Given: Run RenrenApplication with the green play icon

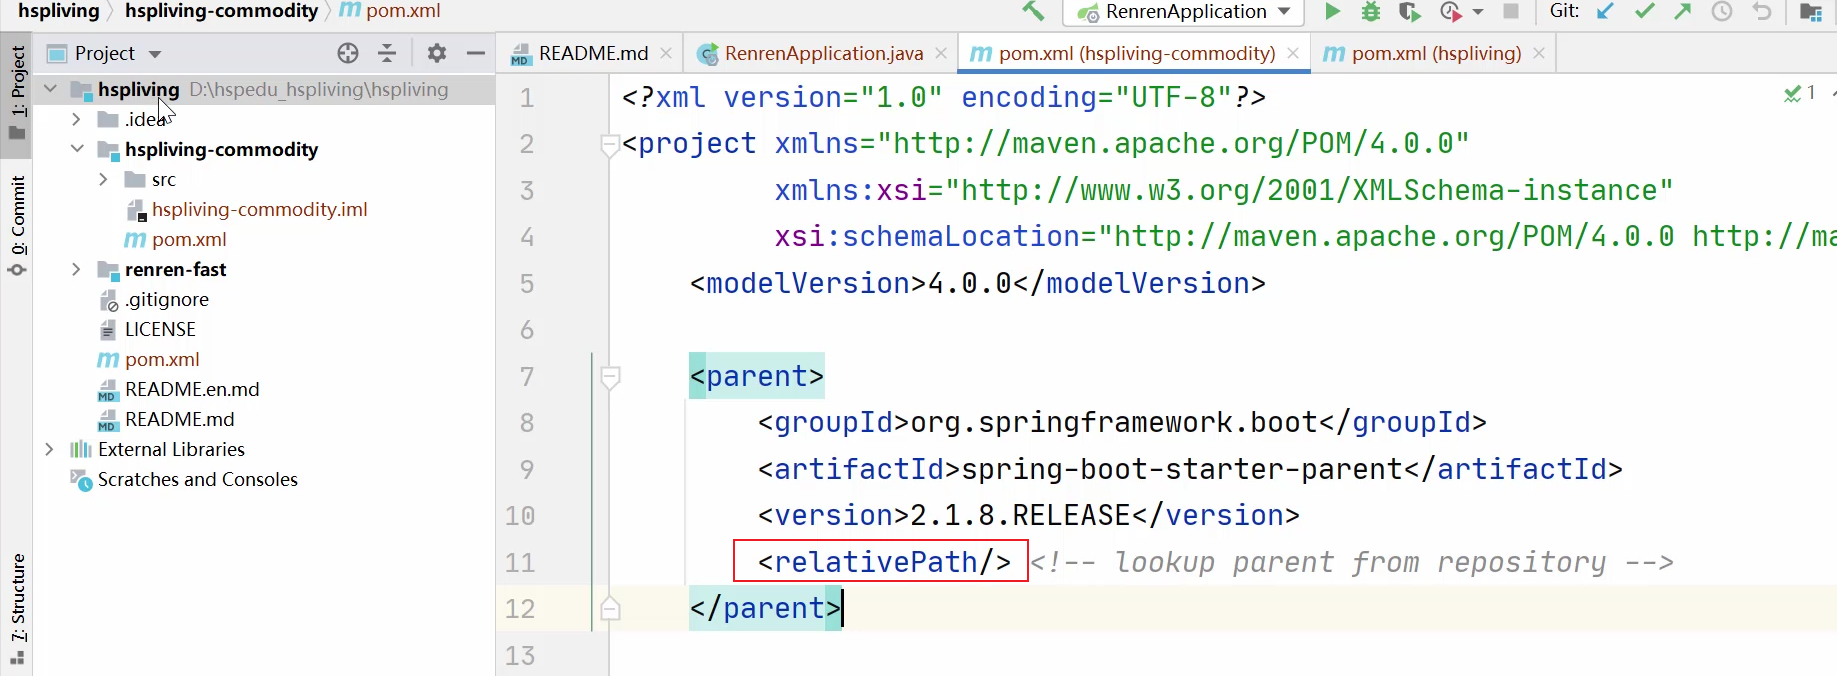Looking at the screenshot, I should pyautogui.click(x=1332, y=12).
